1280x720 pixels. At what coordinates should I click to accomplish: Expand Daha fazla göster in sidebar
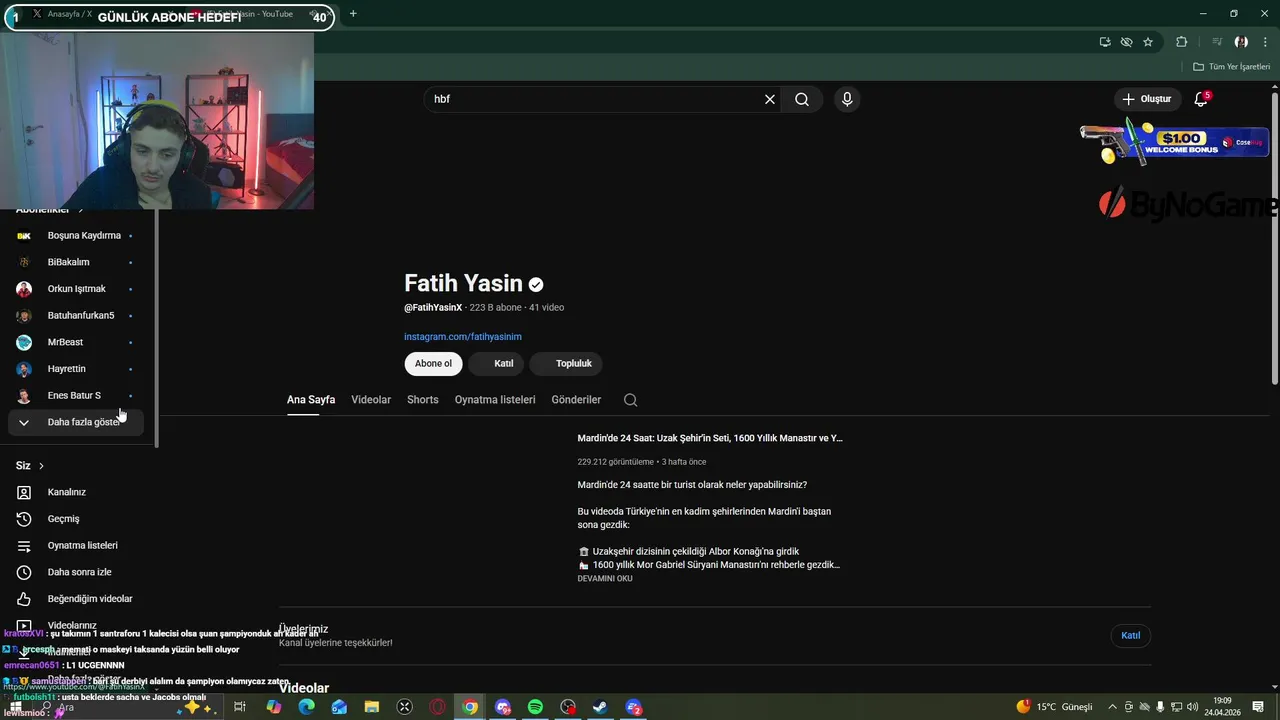pos(78,422)
